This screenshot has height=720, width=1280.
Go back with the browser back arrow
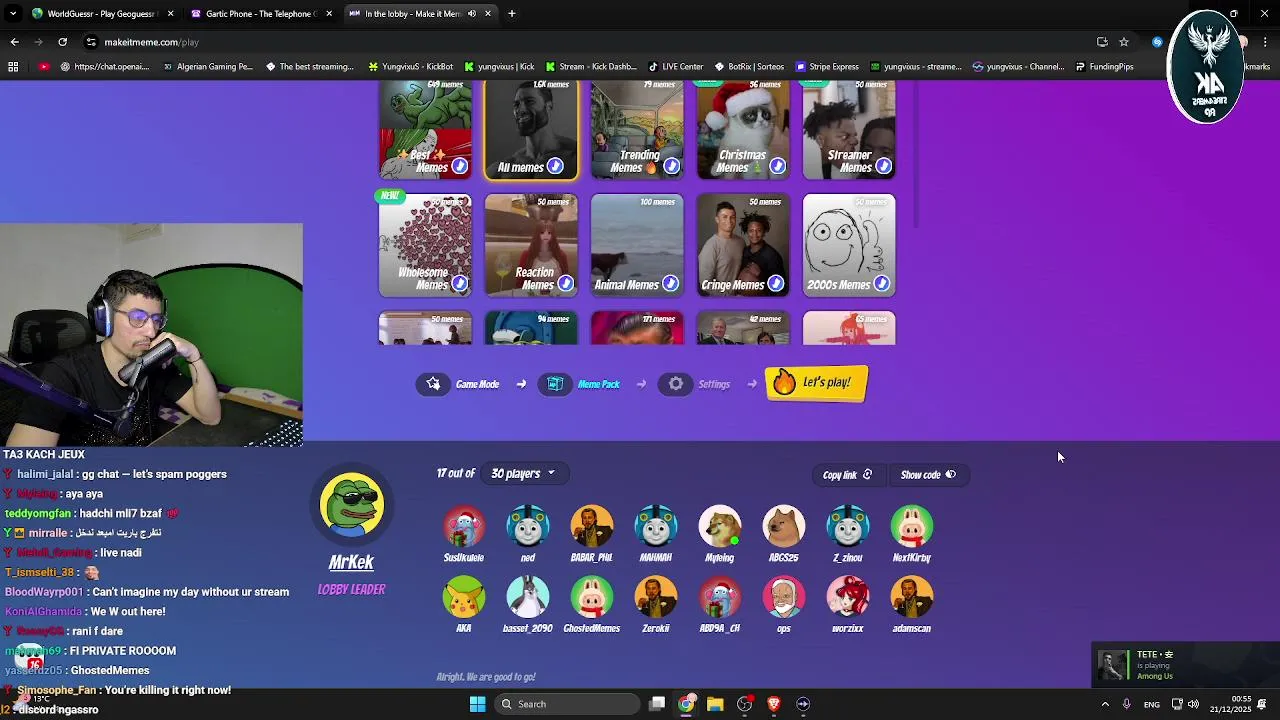pyautogui.click(x=14, y=42)
